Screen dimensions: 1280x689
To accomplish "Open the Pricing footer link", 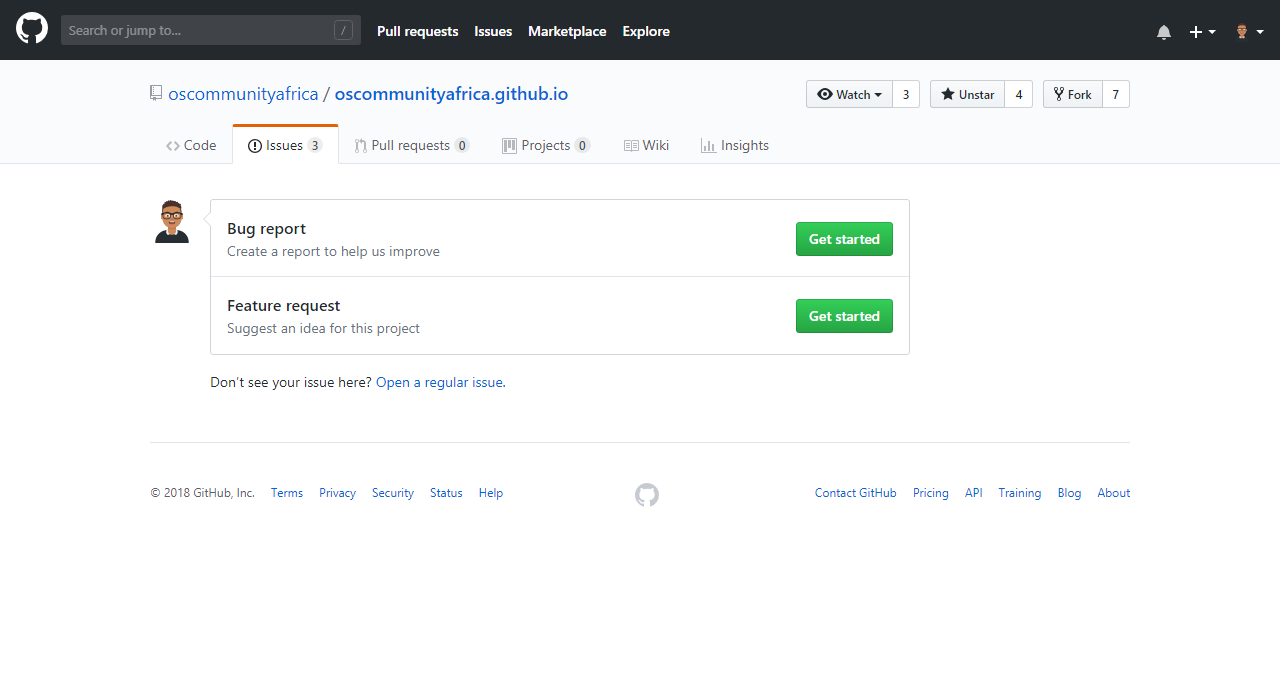I will tap(931, 493).
